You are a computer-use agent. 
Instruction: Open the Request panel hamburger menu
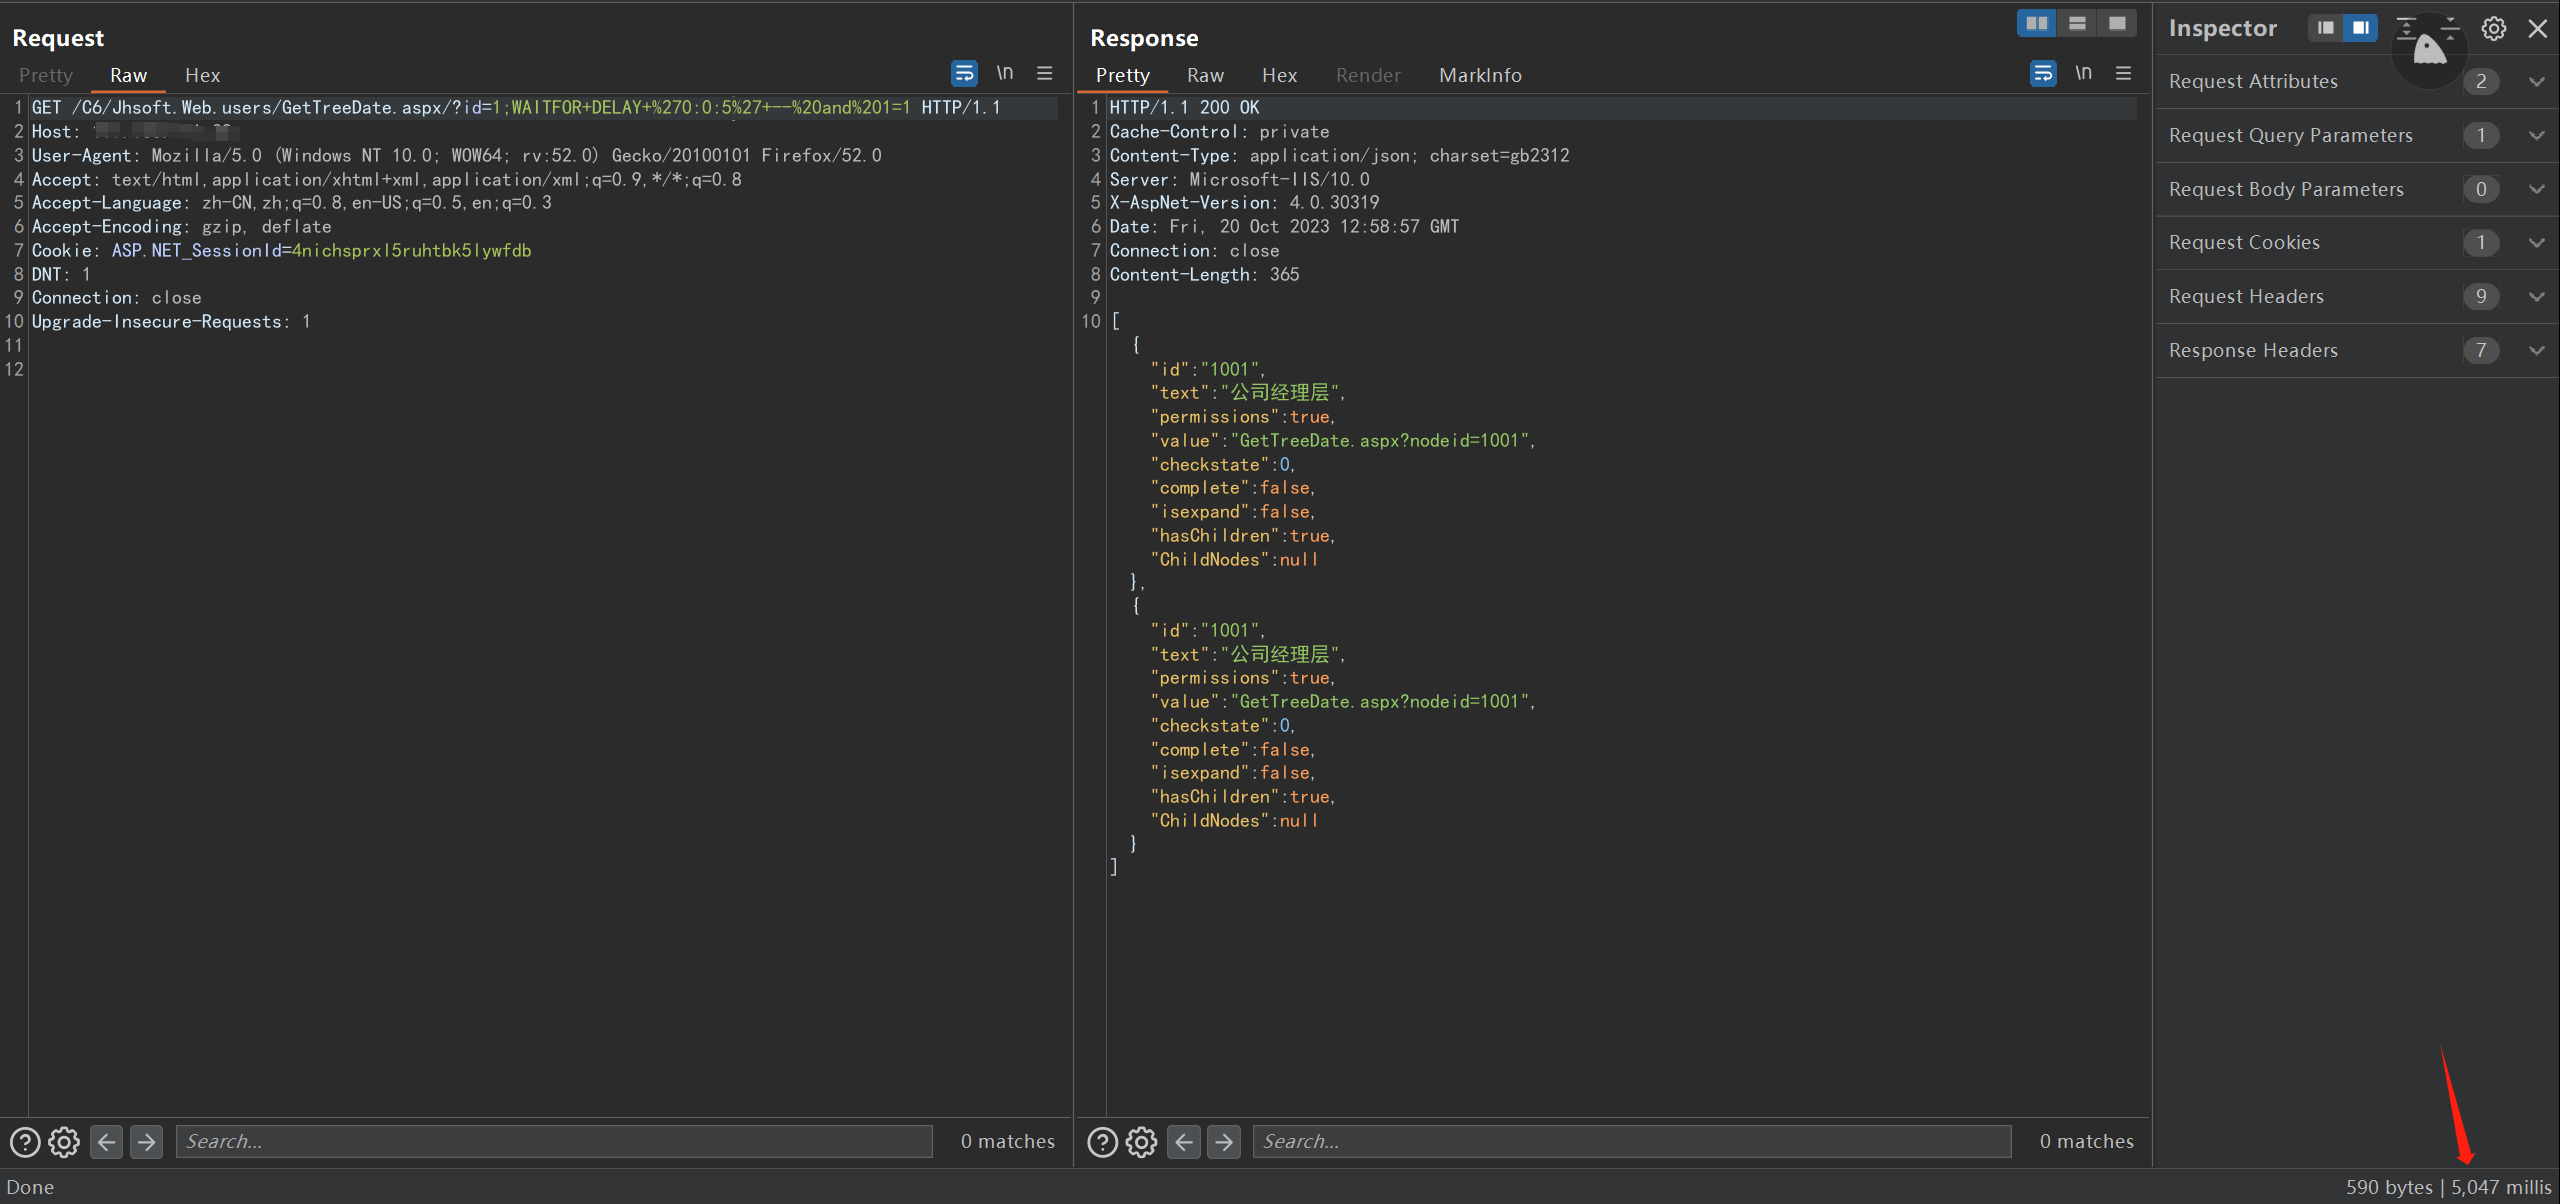1045,73
